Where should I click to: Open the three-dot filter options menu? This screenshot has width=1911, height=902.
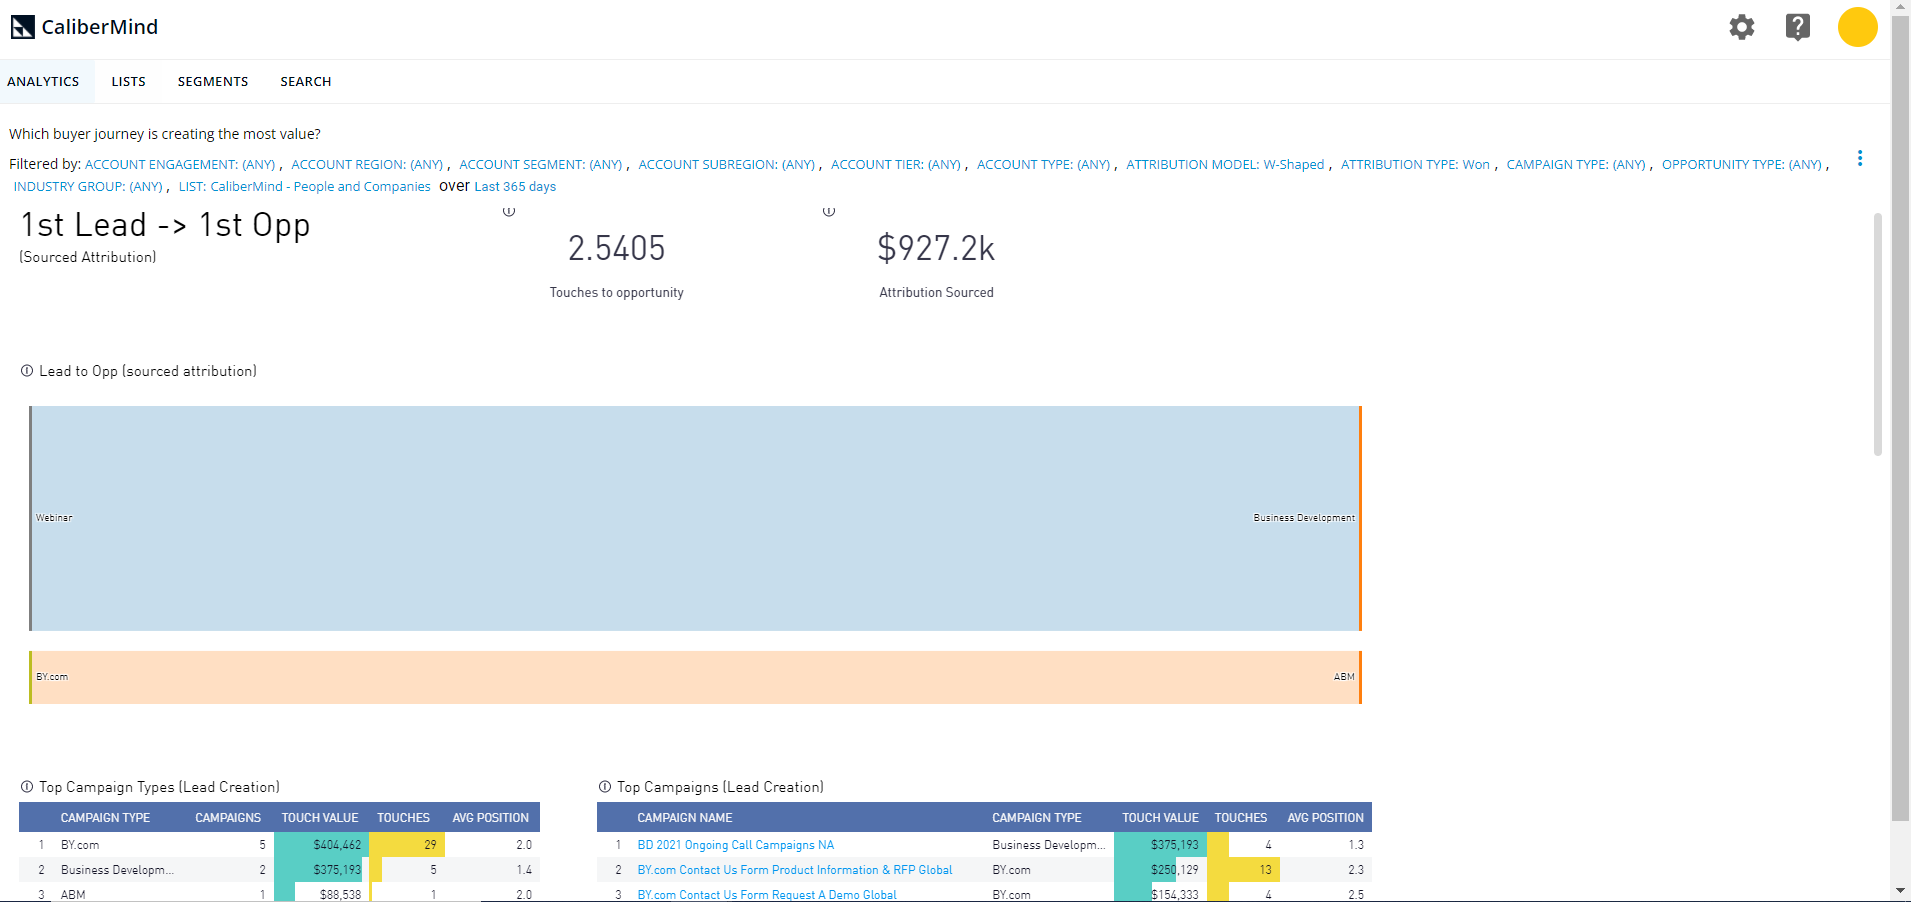(1860, 158)
